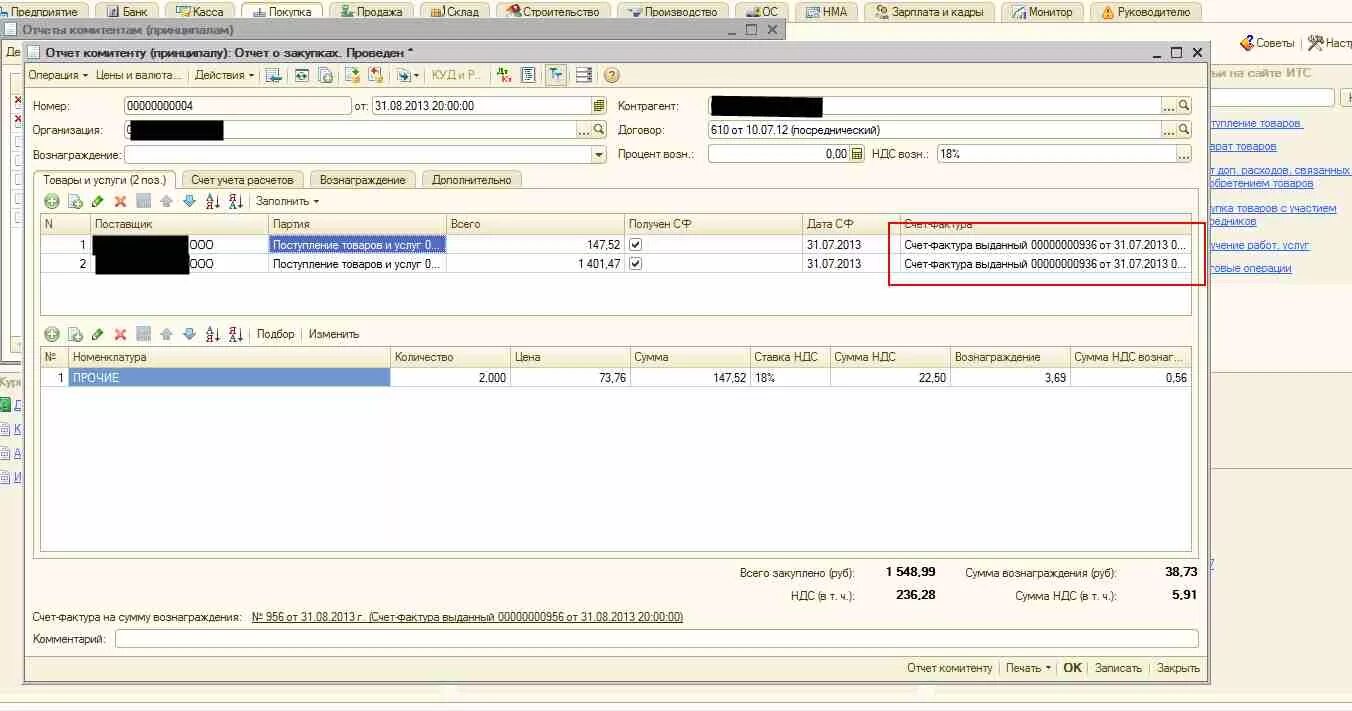Toggle Получен СФ checkbox for row 1
This screenshot has height=711, width=1352.
coord(635,244)
